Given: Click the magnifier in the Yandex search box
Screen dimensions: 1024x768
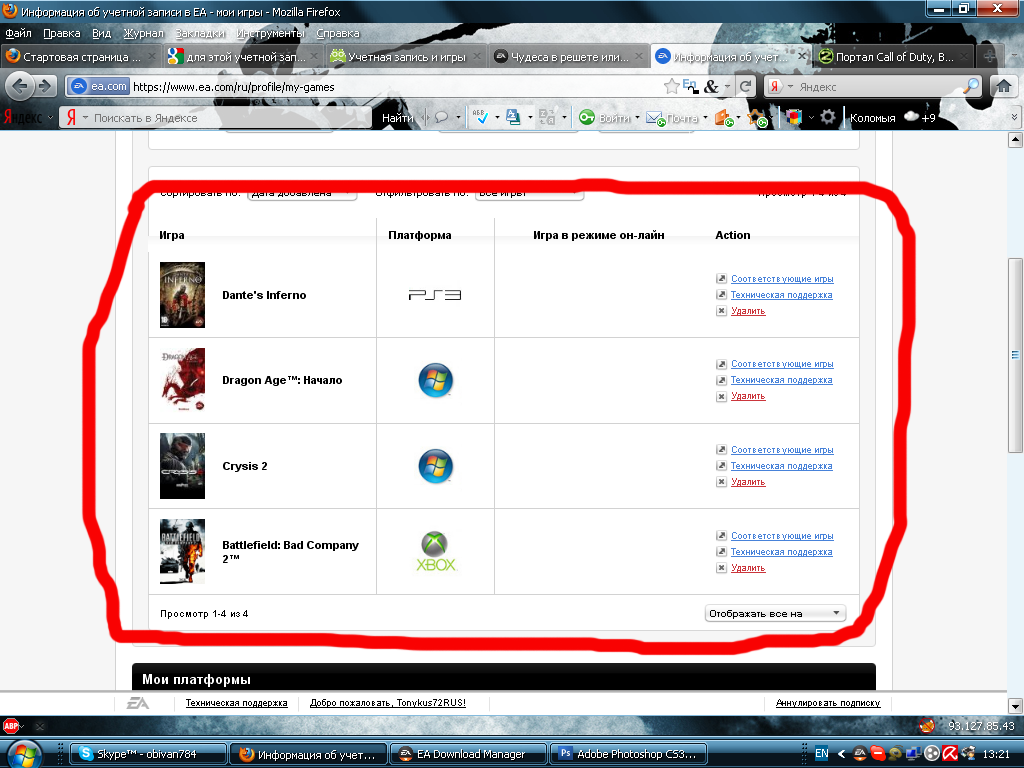Looking at the screenshot, I should tap(971, 86).
